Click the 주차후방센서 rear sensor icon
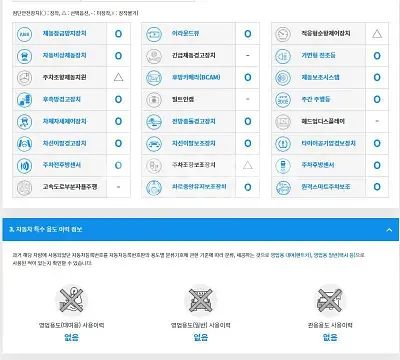This screenshot has height=360, width=400. pos(283,166)
